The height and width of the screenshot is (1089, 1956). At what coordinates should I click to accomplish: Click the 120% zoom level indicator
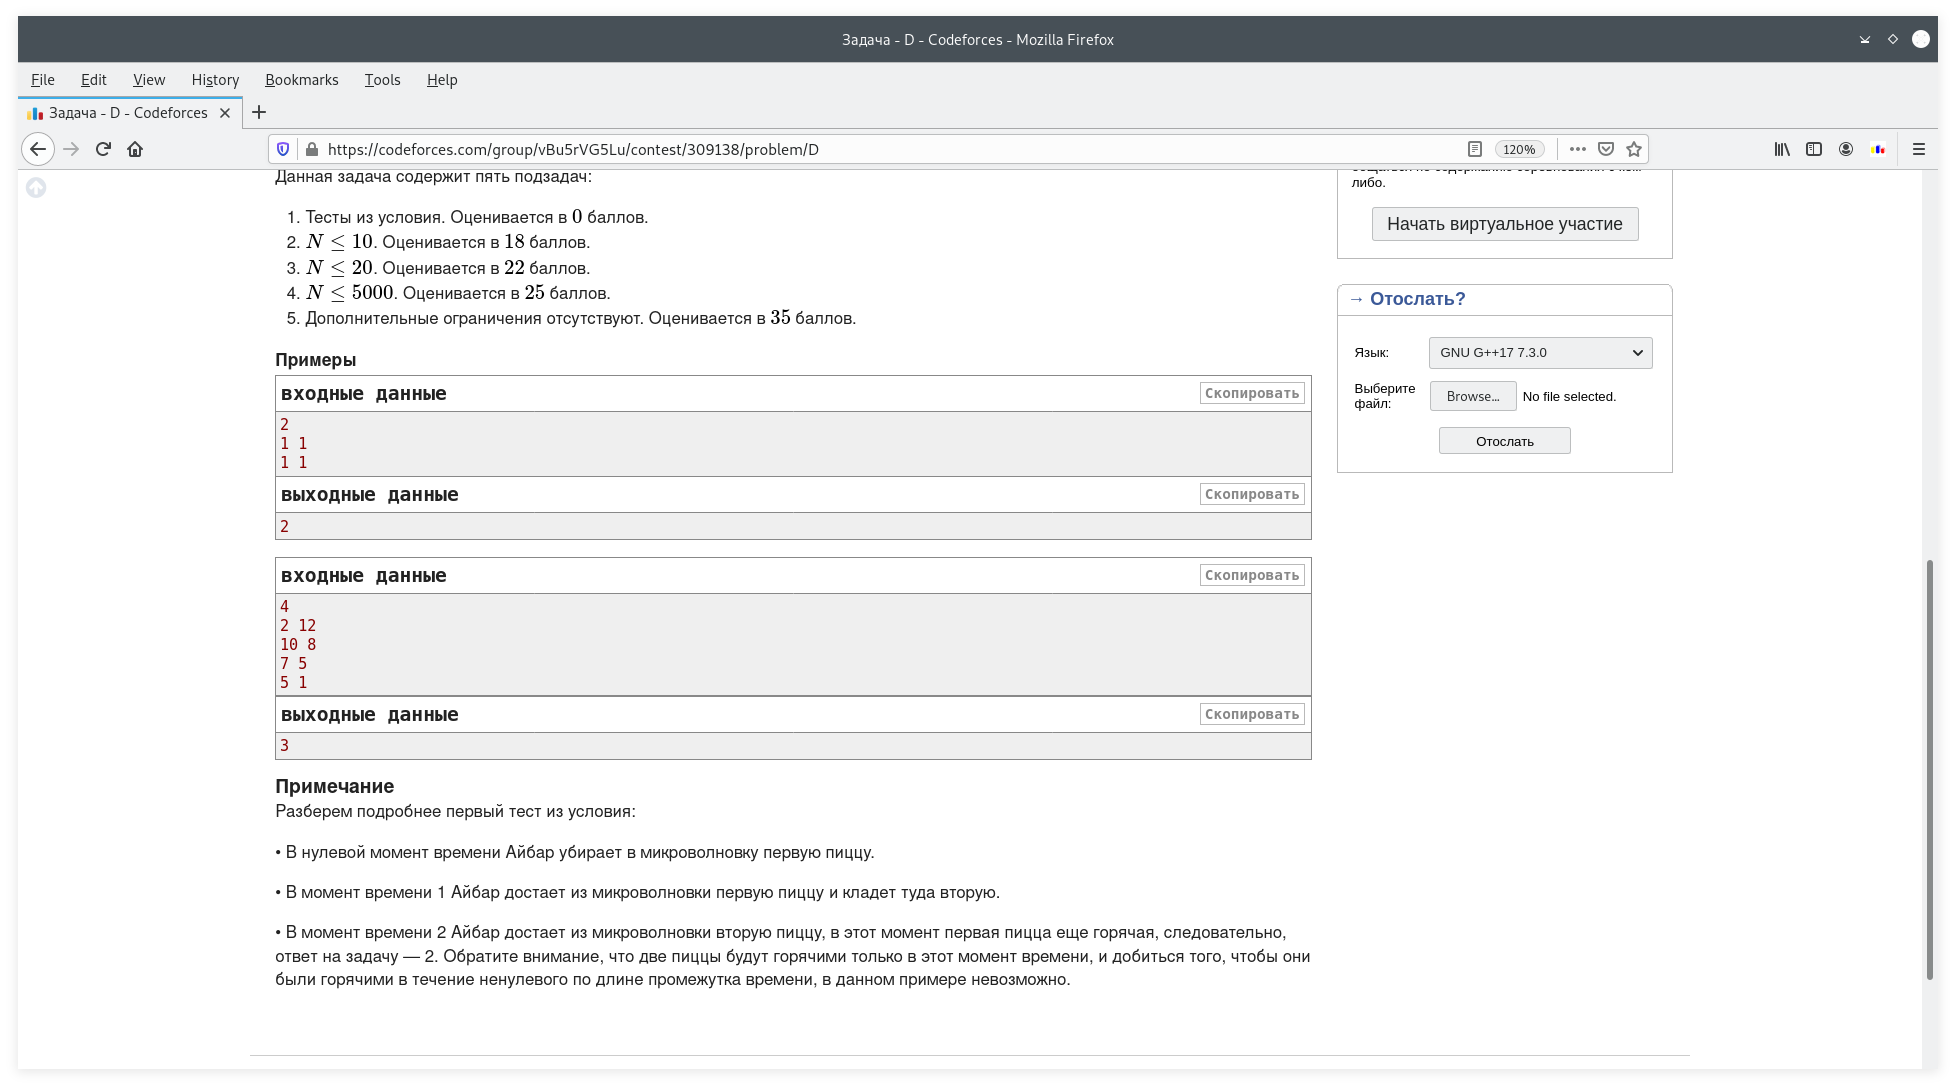coord(1519,149)
